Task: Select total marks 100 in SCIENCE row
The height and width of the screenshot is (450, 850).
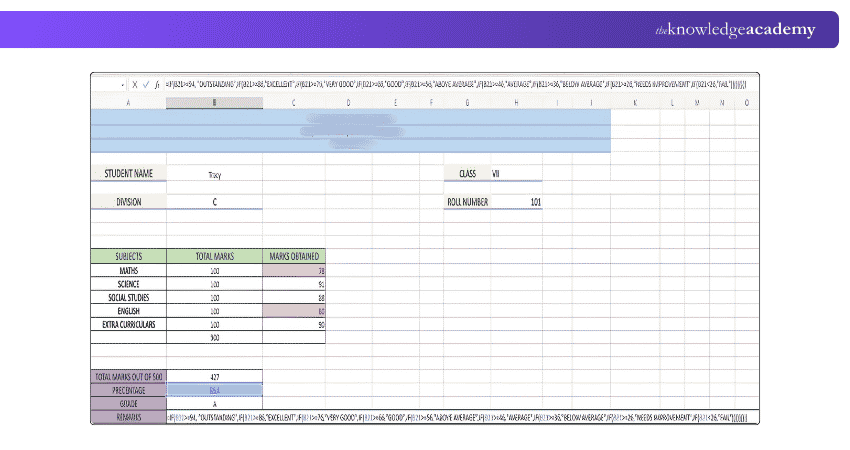Action: pos(215,284)
